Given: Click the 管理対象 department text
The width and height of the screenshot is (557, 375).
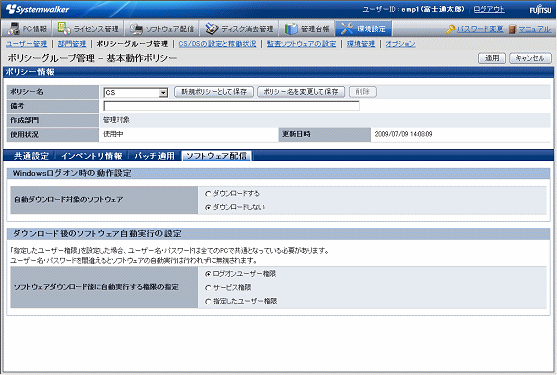Looking at the screenshot, I should tap(117, 120).
